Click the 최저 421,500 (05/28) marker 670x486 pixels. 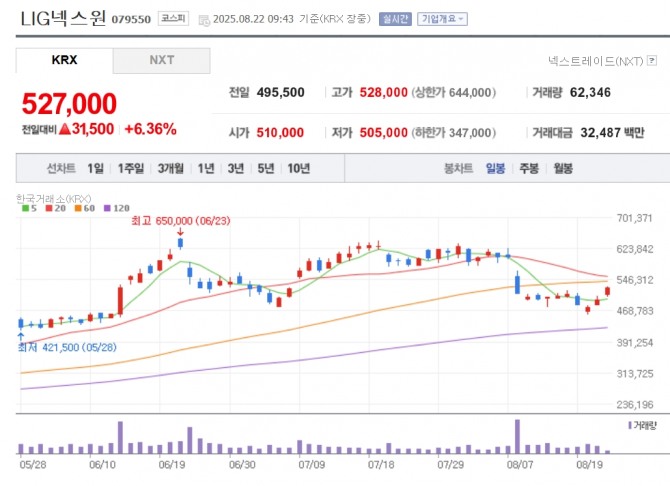pos(67,347)
